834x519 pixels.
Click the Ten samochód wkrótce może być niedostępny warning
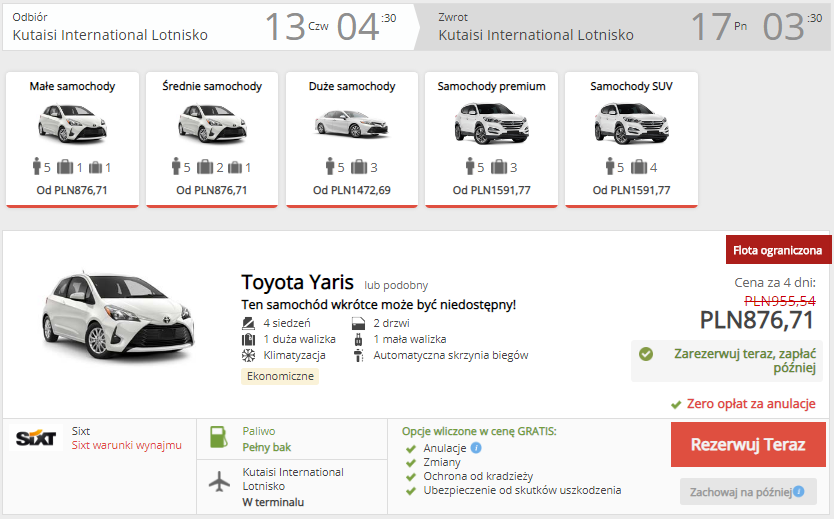pyautogui.click(x=378, y=305)
